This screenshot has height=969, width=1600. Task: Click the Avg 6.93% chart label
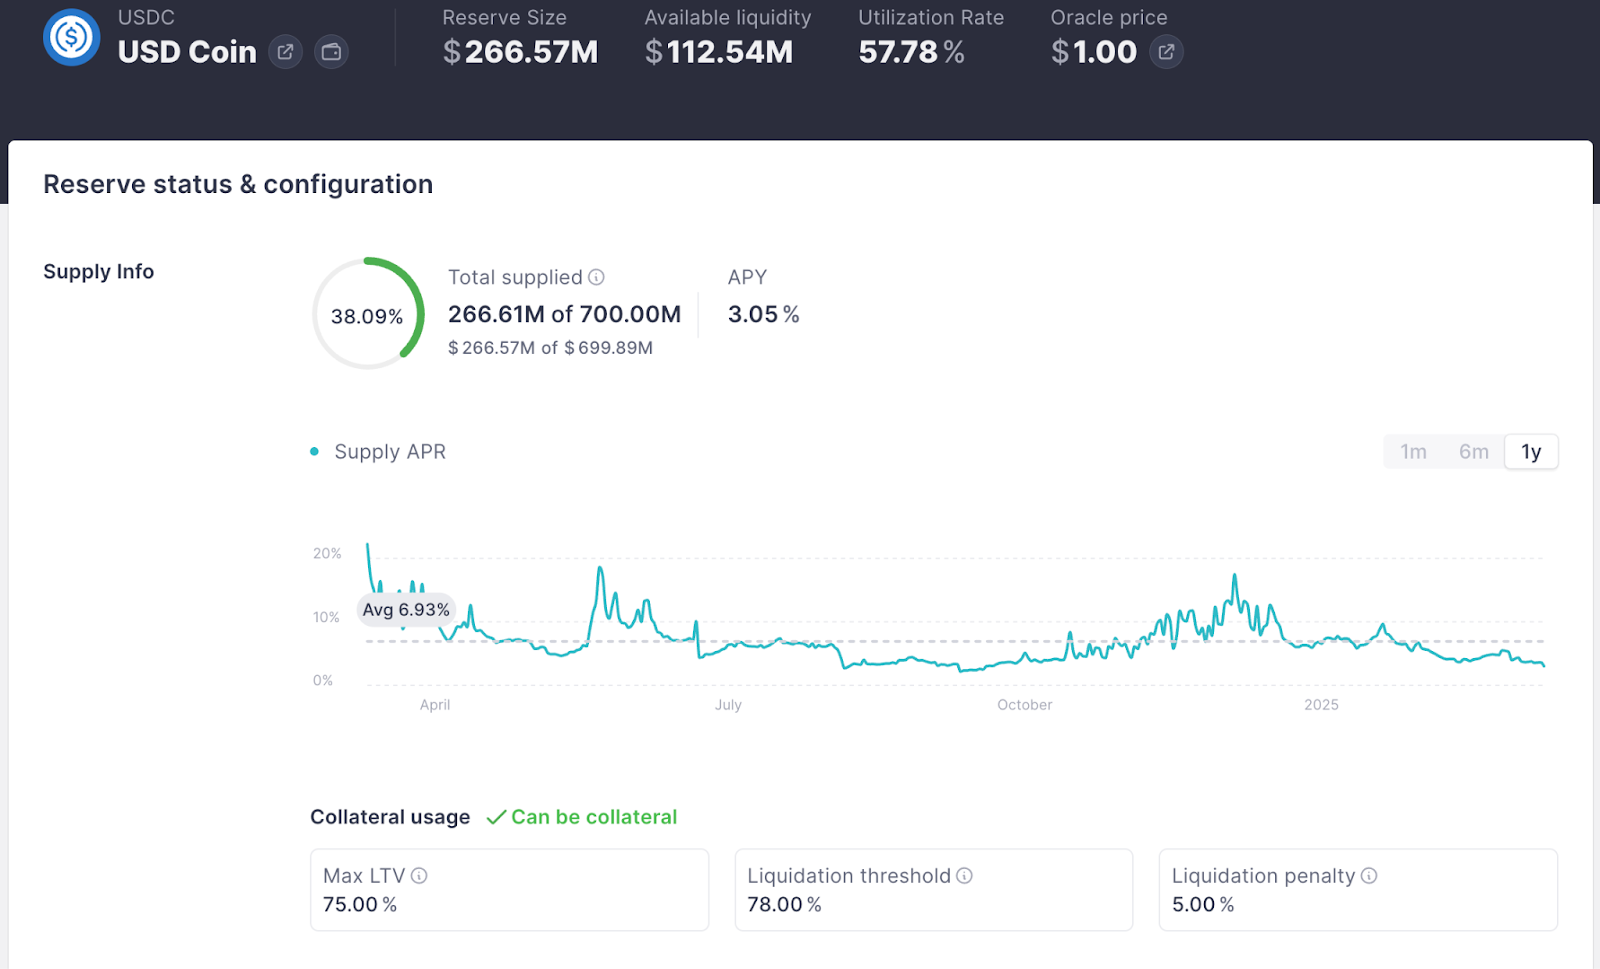406,610
